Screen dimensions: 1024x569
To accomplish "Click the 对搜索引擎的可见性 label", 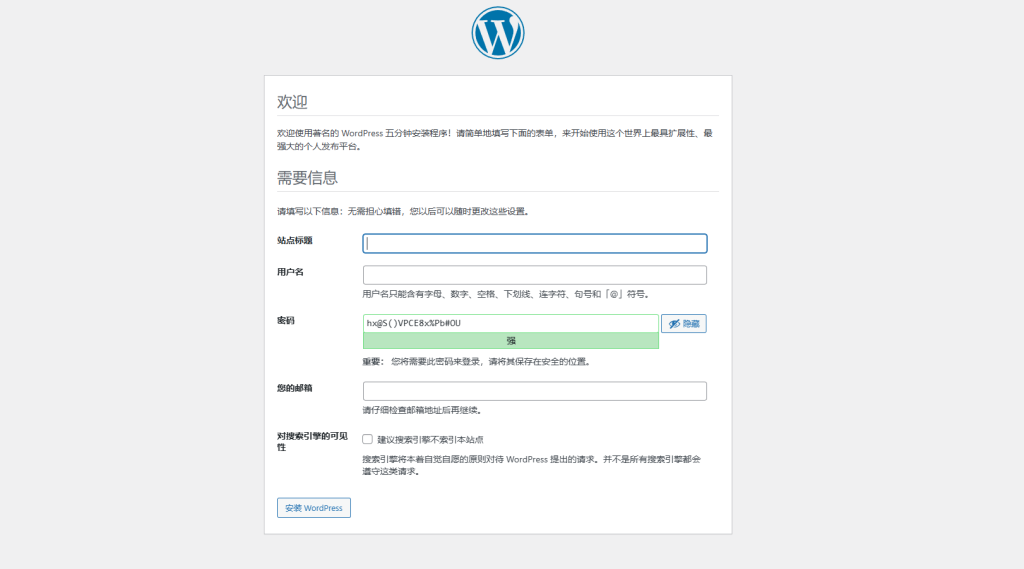I will 312,442.
